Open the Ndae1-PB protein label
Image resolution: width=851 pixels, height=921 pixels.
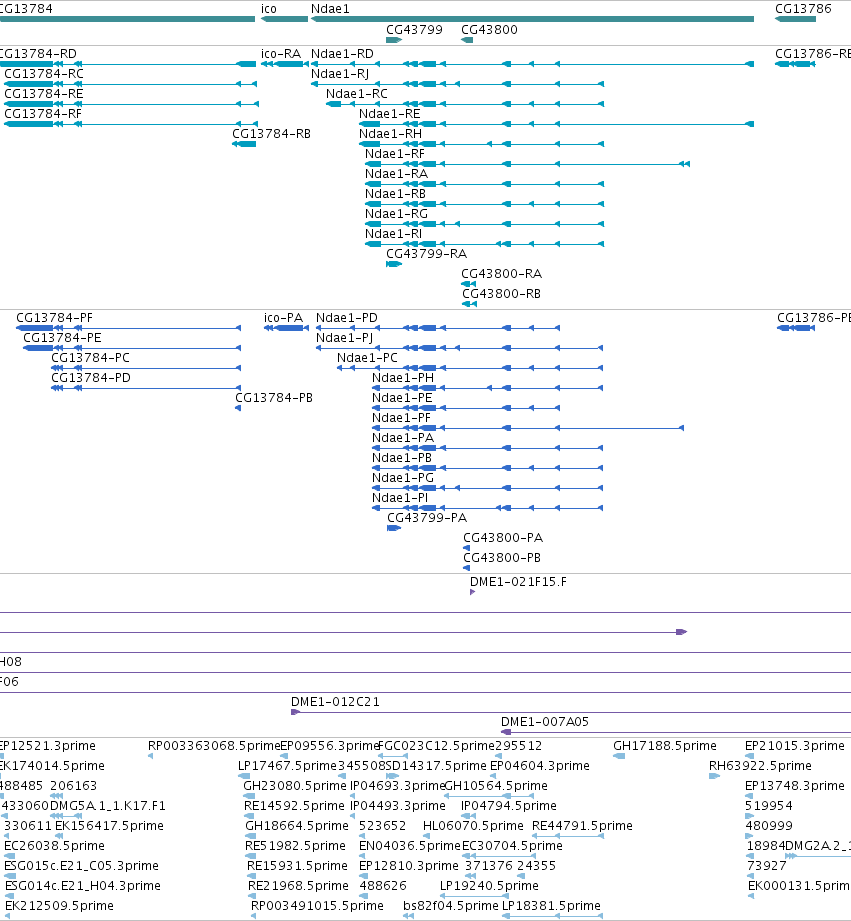[x=402, y=458]
